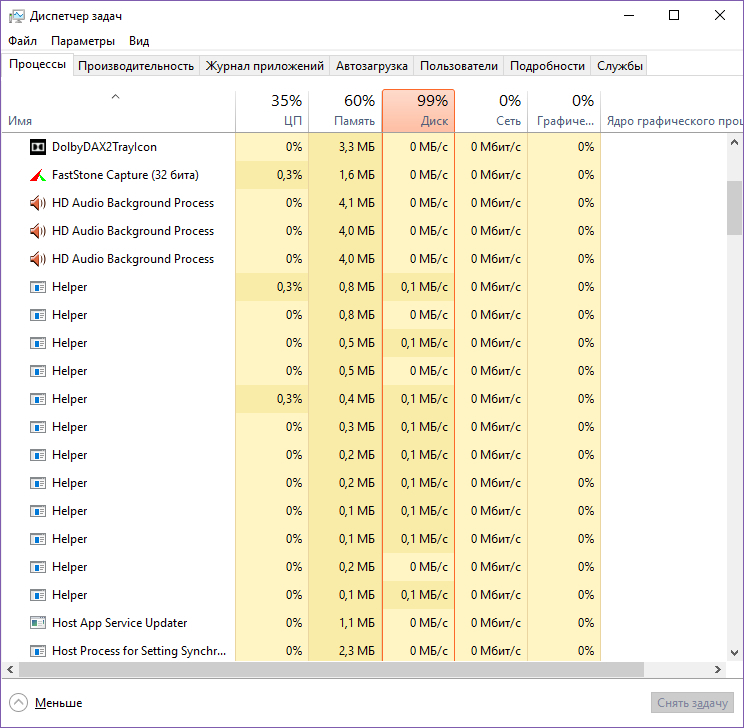Open the Файл menu
The image size is (744, 728).
pyautogui.click(x=22, y=41)
